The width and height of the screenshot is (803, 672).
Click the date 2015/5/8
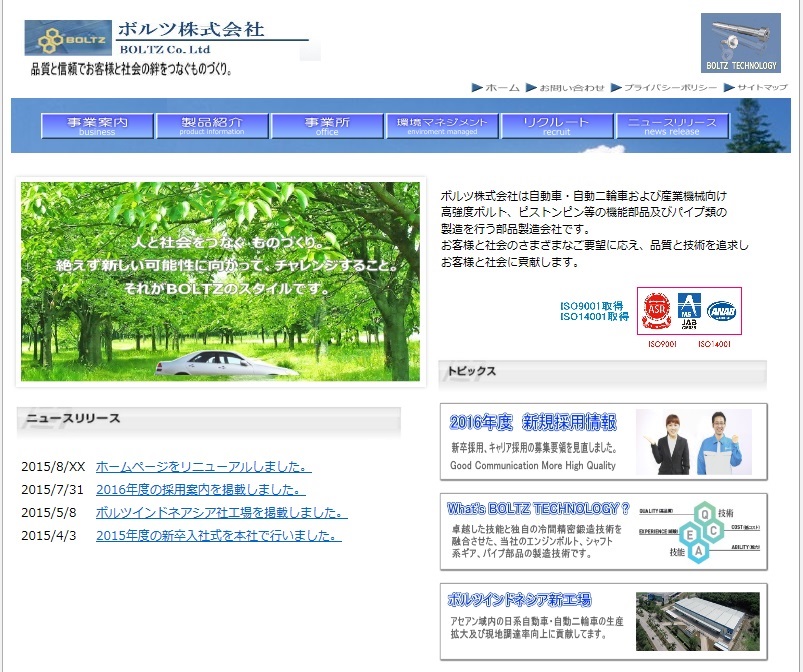[49, 513]
